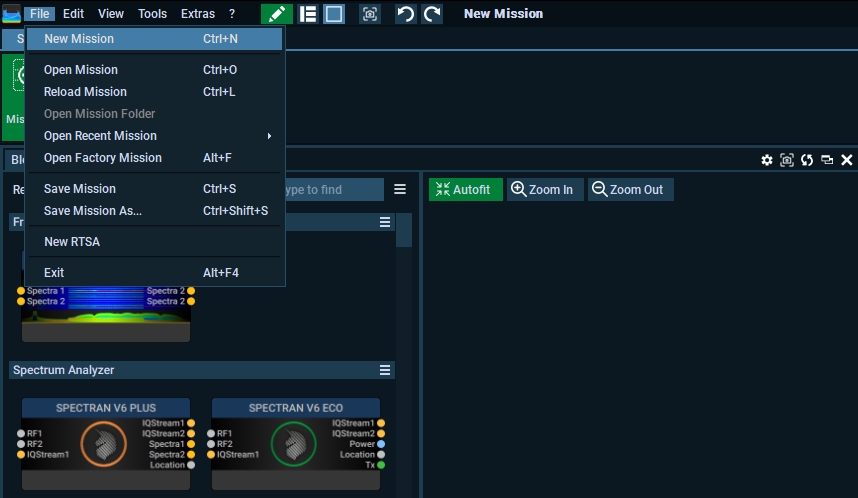Viewport: 858px width, 498px height.
Task: Select the list panel layout icon
Action: [308, 14]
